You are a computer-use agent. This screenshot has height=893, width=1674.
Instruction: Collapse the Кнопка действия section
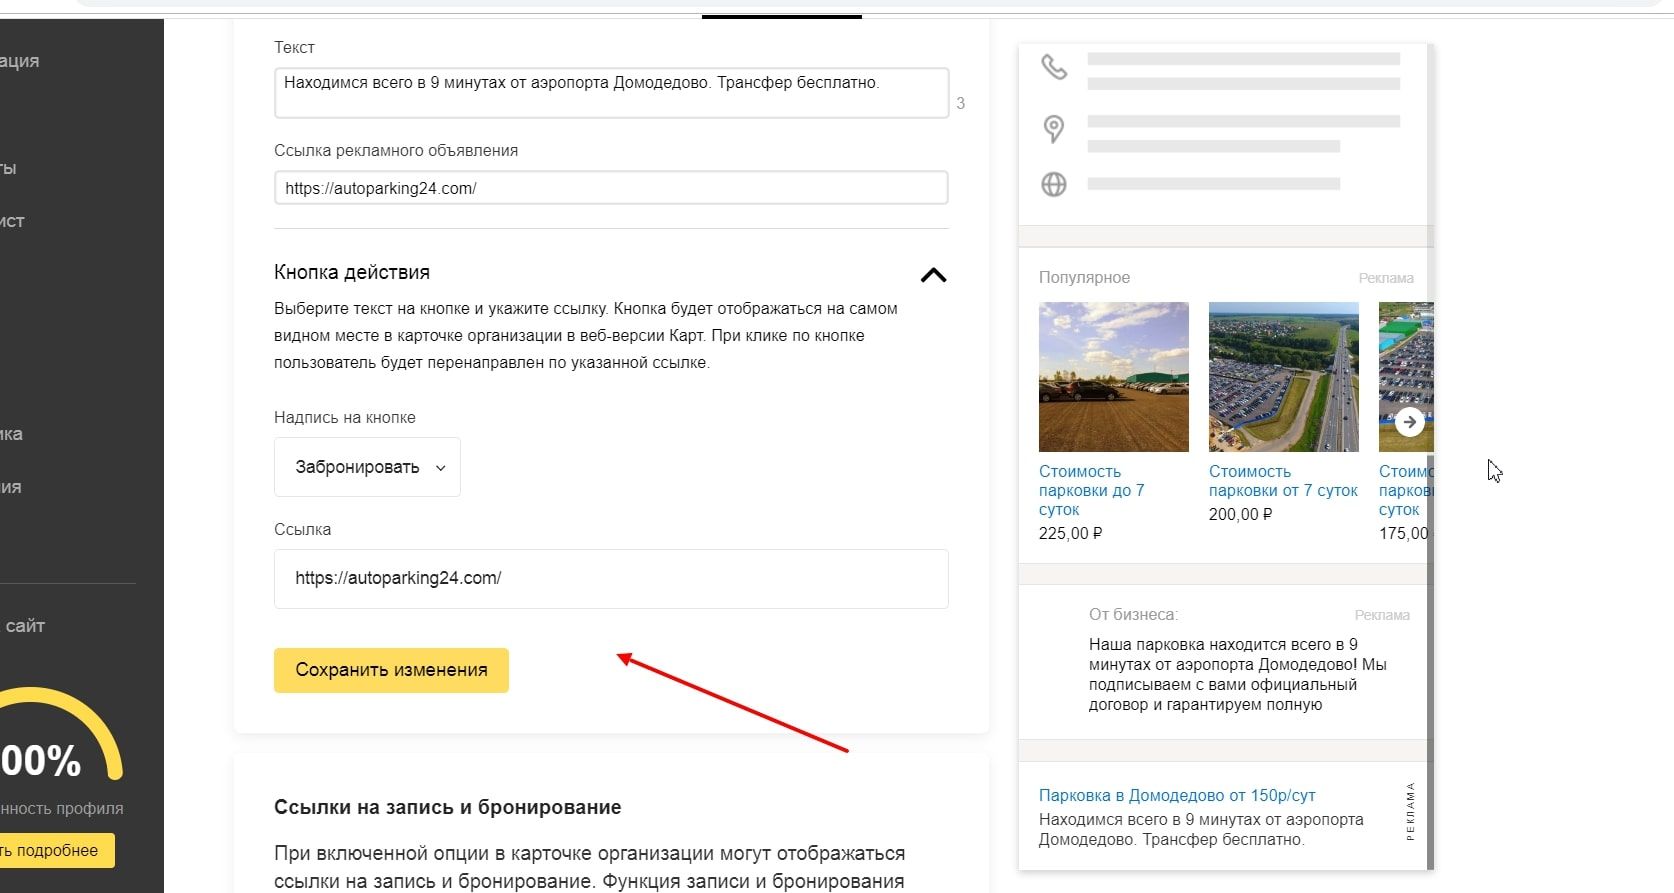pos(932,275)
